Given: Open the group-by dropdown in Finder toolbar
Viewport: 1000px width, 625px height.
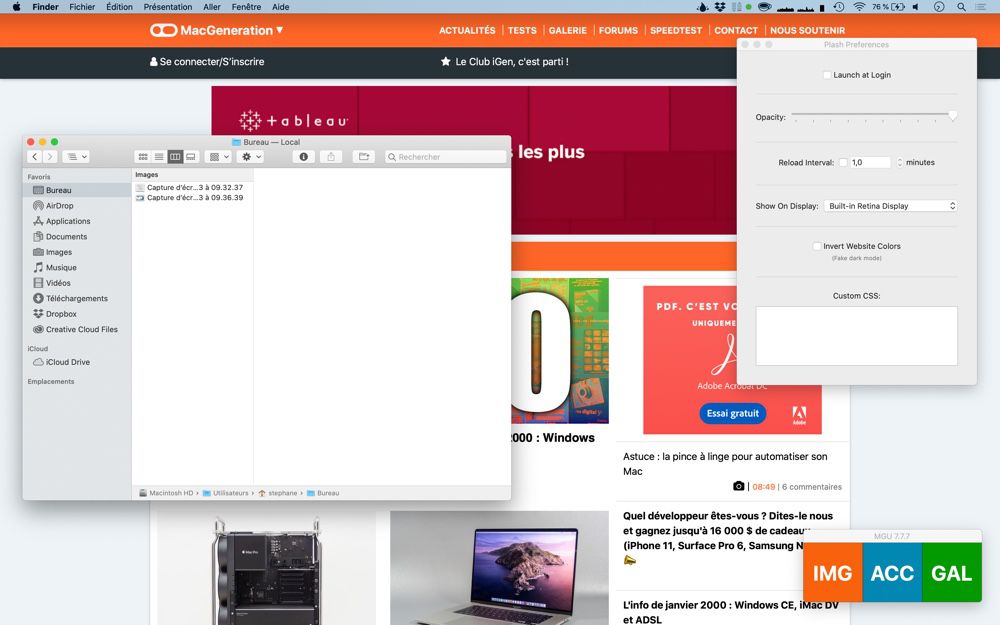Looking at the screenshot, I should [219, 157].
